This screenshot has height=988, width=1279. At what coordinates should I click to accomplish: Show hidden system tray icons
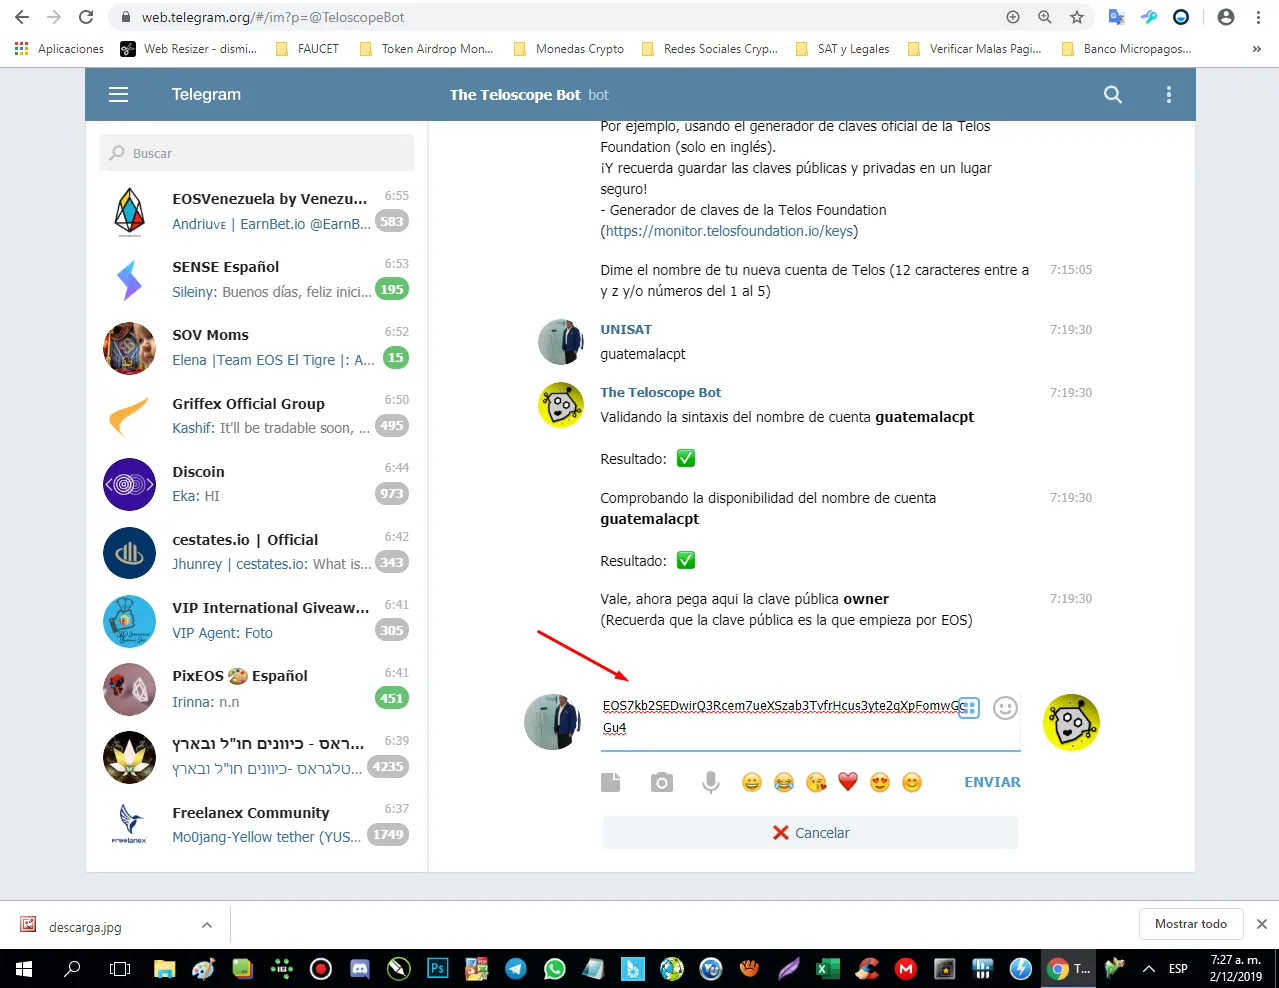[1149, 968]
